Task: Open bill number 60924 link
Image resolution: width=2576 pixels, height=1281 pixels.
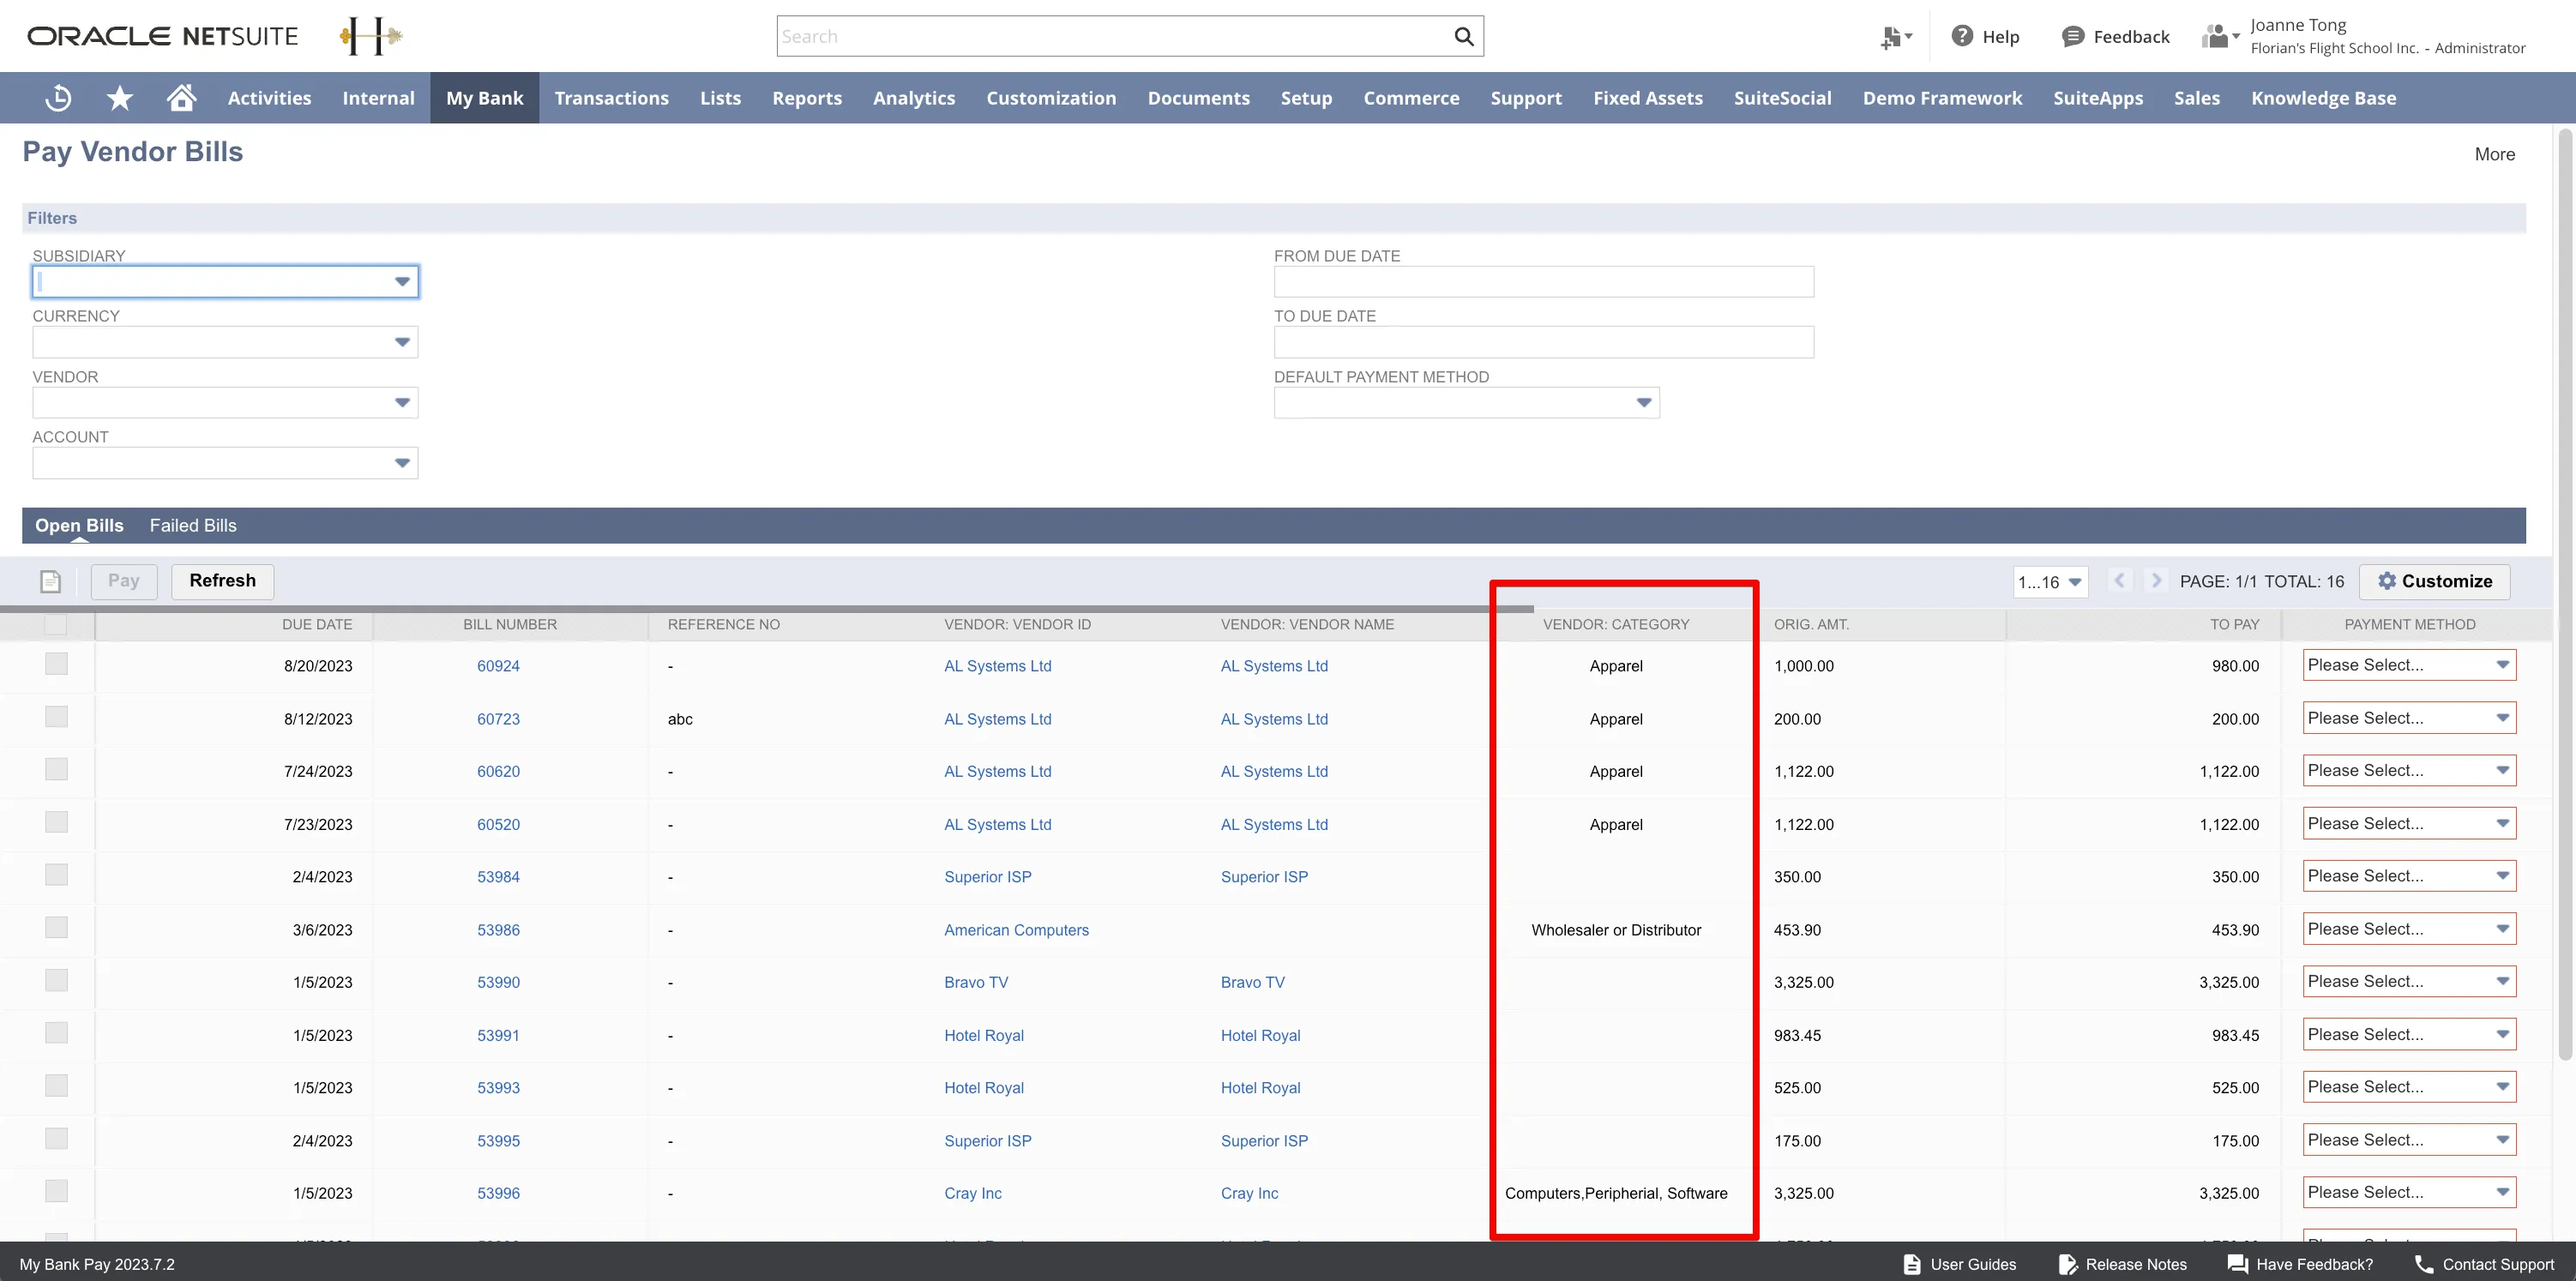Action: click(498, 666)
